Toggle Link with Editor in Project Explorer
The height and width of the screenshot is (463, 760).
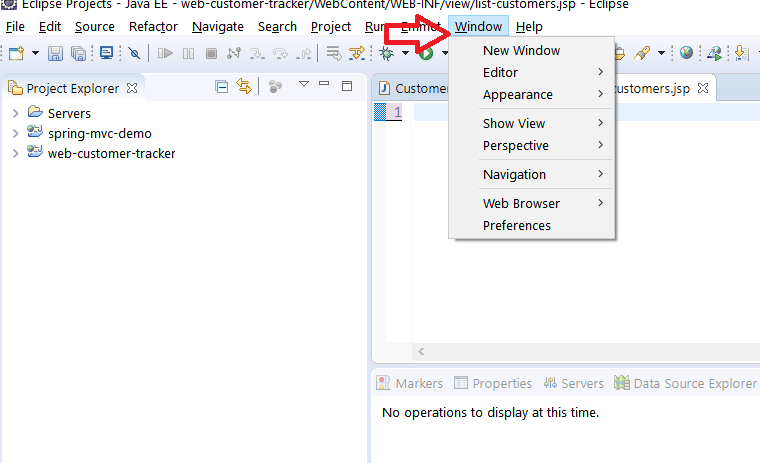tap(244, 87)
